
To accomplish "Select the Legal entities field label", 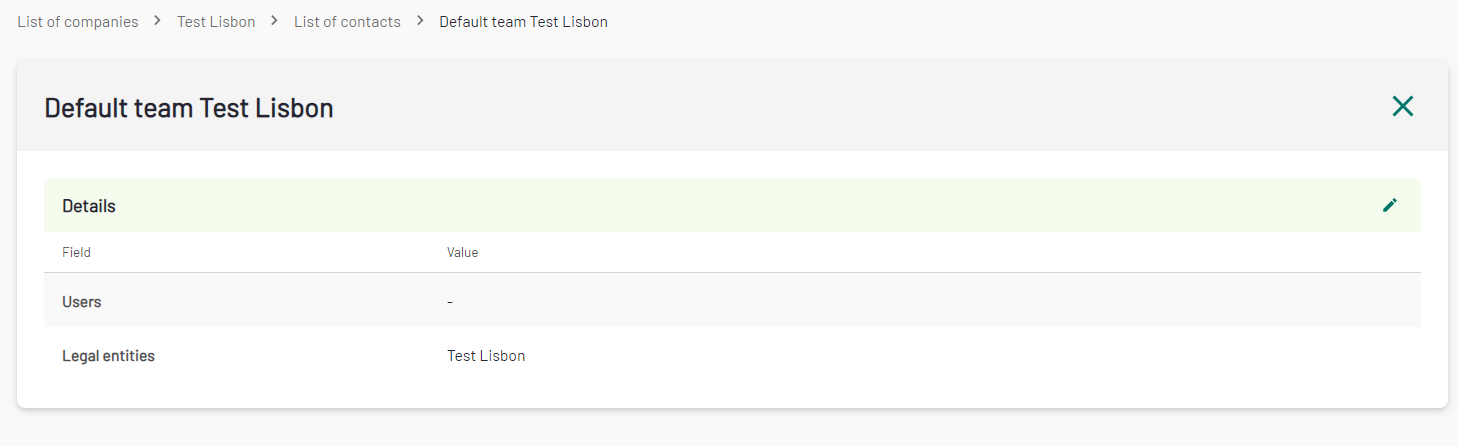I will click(108, 355).
